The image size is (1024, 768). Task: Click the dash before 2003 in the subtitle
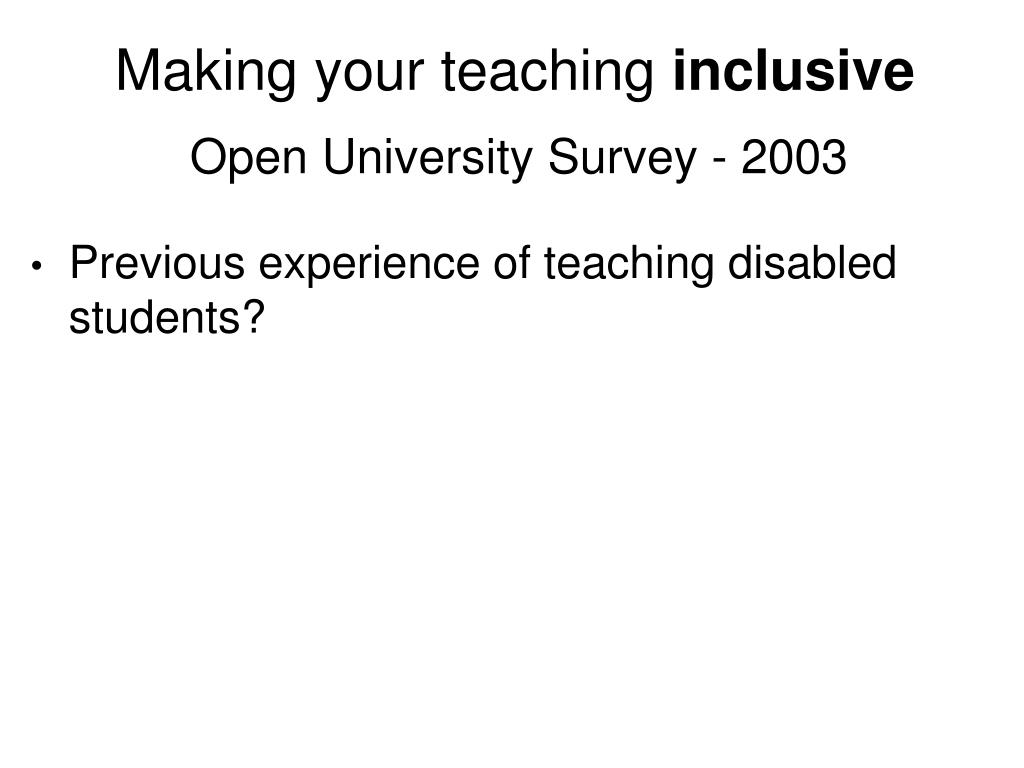(x=719, y=162)
